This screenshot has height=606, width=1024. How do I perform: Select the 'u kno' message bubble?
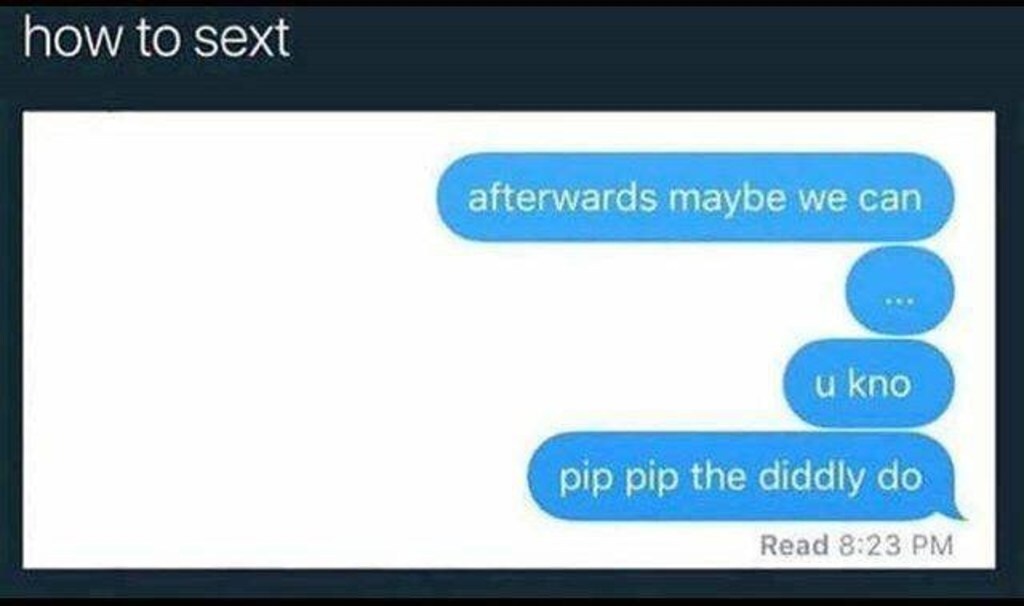[869, 384]
